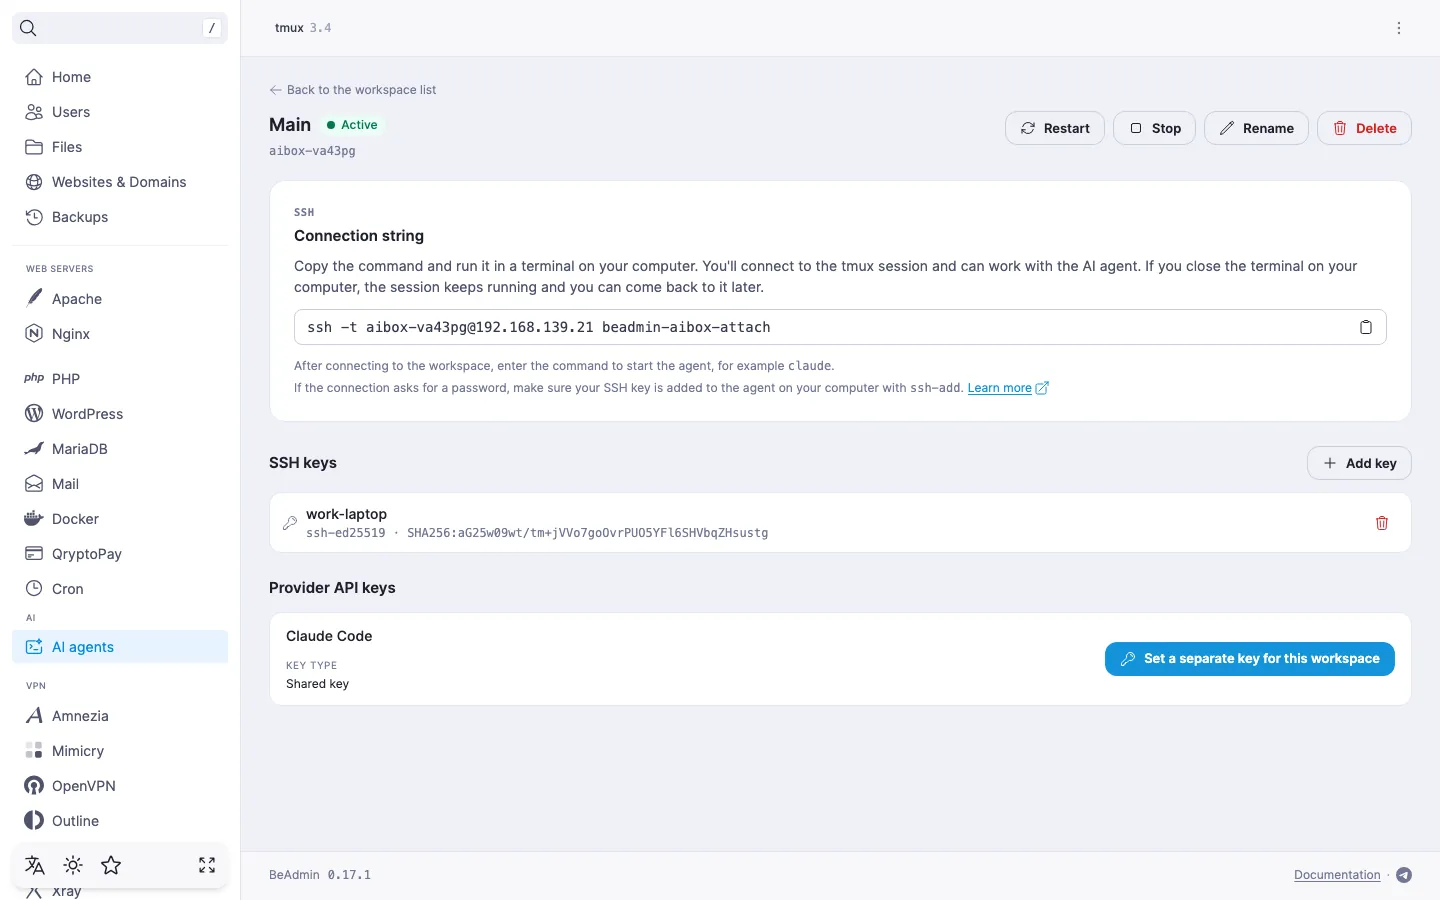This screenshot has width=1440, height=900.
Task: Set a separate key for this workspace
Action: 1250,659
